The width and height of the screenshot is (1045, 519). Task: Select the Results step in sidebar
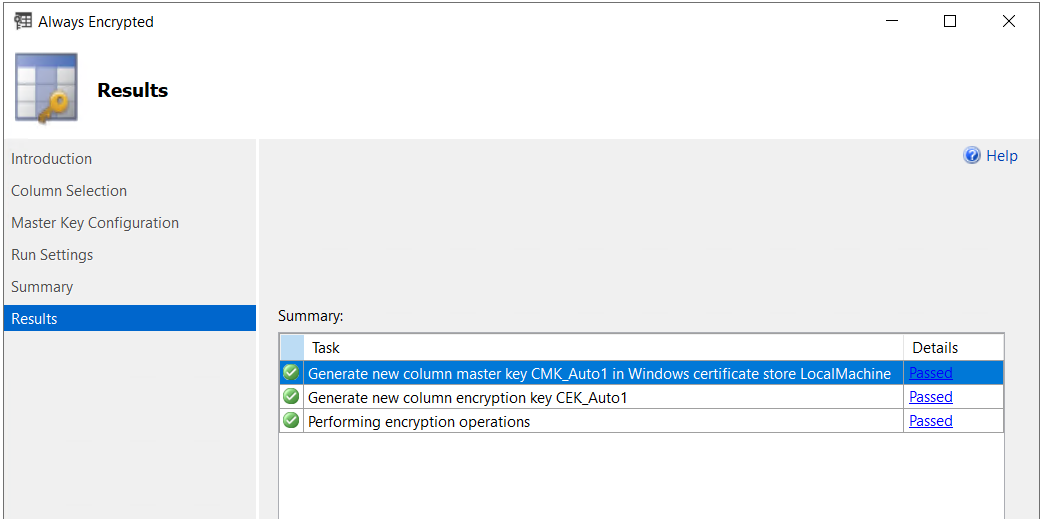coord(34,319)
